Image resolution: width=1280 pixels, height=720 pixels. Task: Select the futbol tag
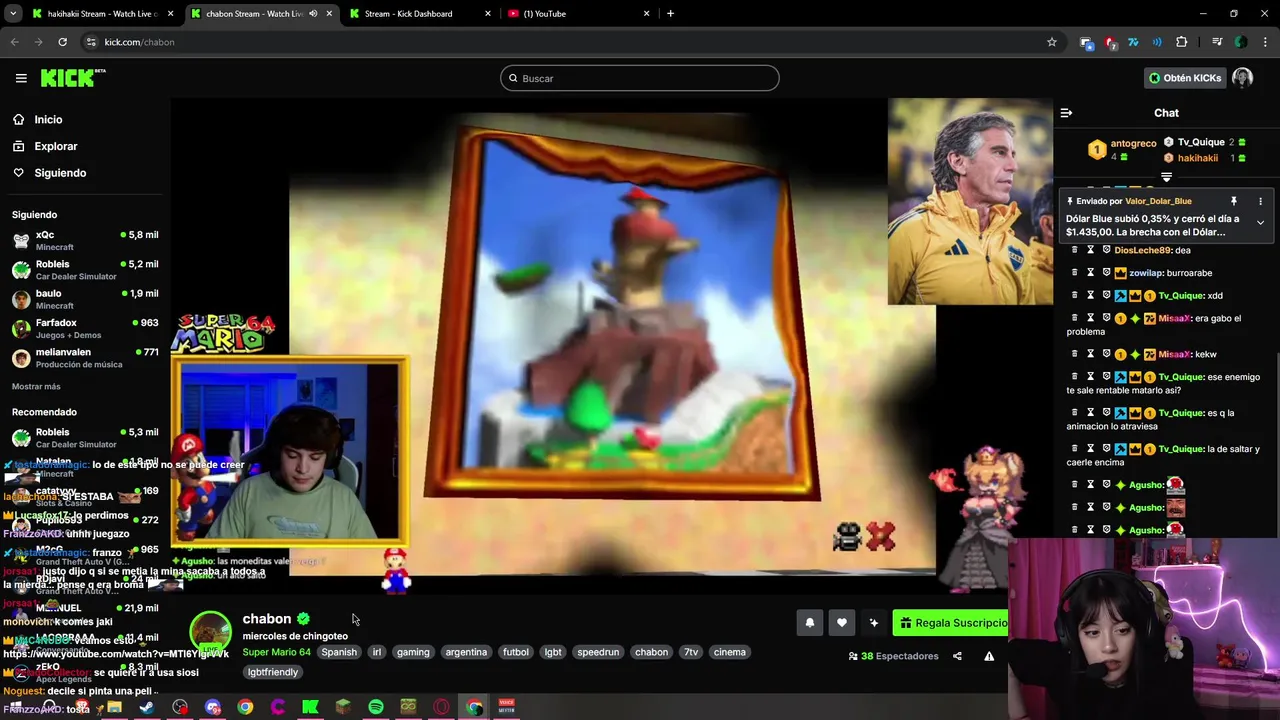(x=516, y=652)
